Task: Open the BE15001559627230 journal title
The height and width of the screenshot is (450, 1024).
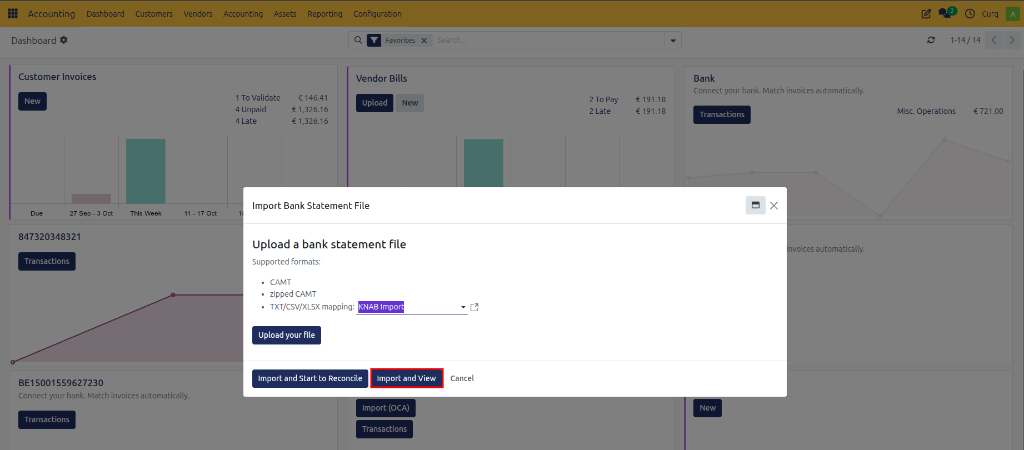Action: pos(61,383)
